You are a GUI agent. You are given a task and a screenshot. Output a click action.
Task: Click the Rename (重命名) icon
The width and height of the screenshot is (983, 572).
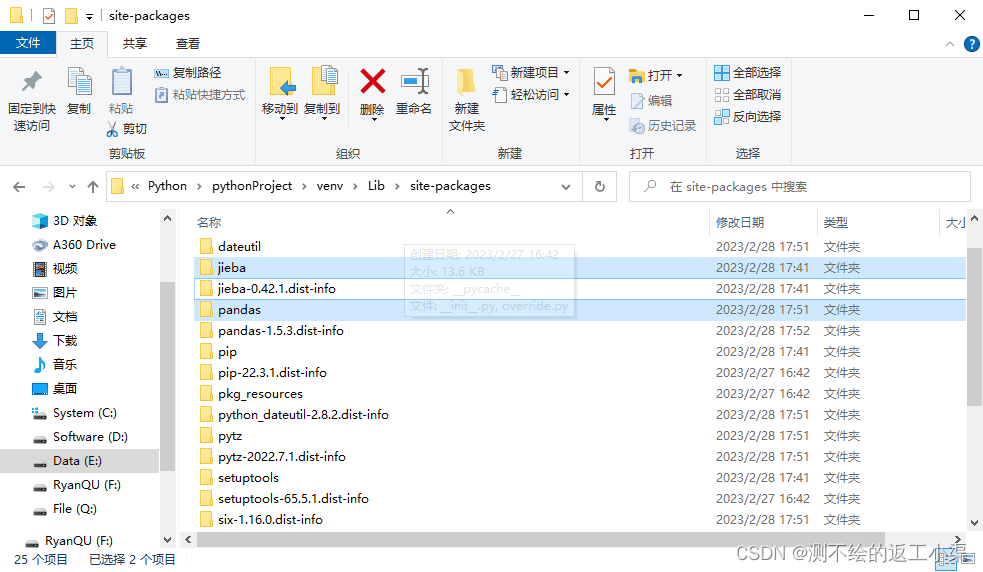pyautogui.click(x=414, y=82)
